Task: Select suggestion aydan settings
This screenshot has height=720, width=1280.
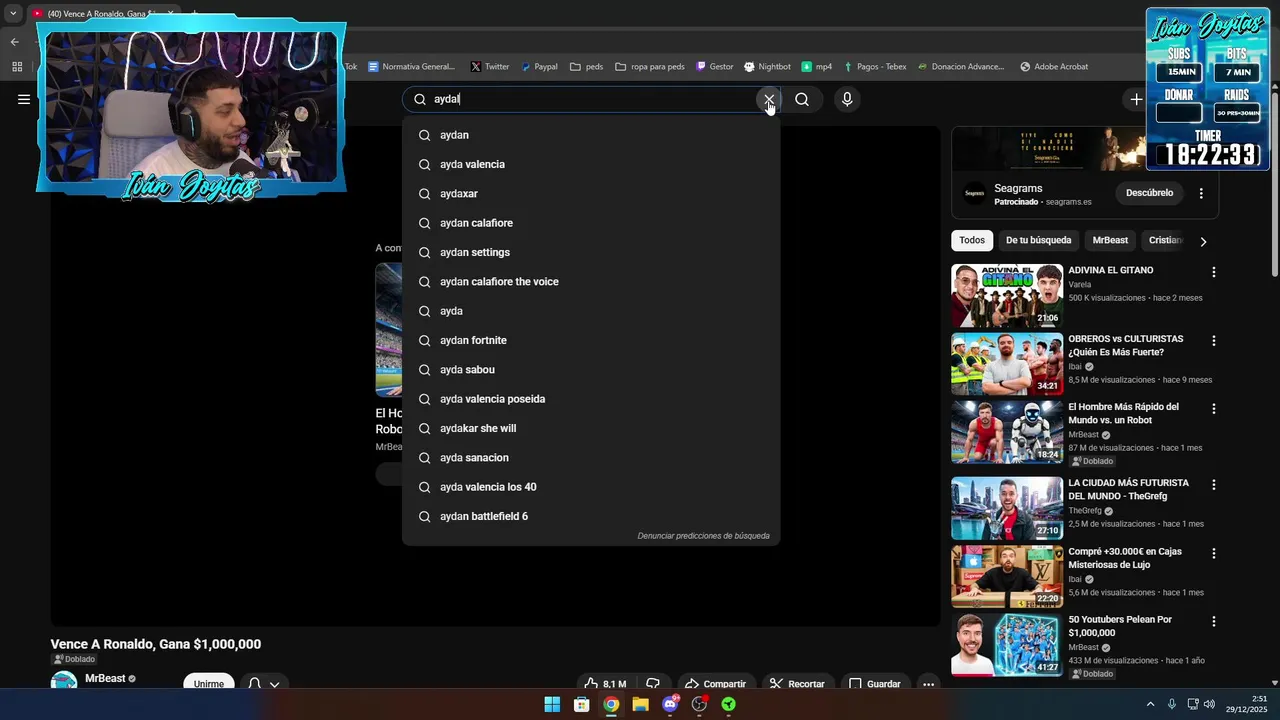Action: click(x=590, y=252)
